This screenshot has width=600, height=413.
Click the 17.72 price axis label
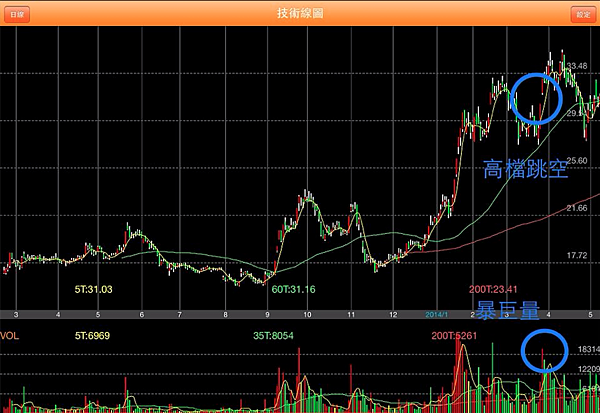point(577,255)
